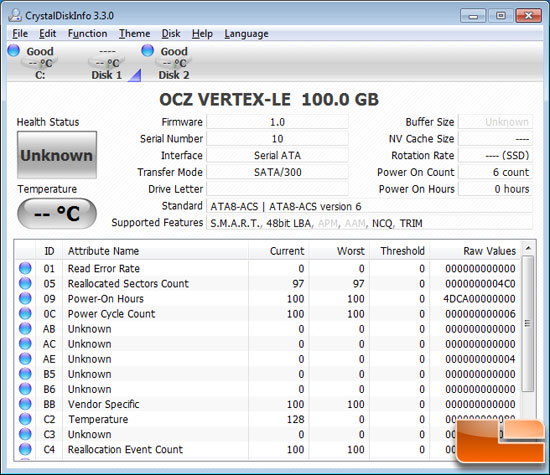Close the CrystalDiskInfo window
This screenshot has width=550, height=475.
click(529, 16)
